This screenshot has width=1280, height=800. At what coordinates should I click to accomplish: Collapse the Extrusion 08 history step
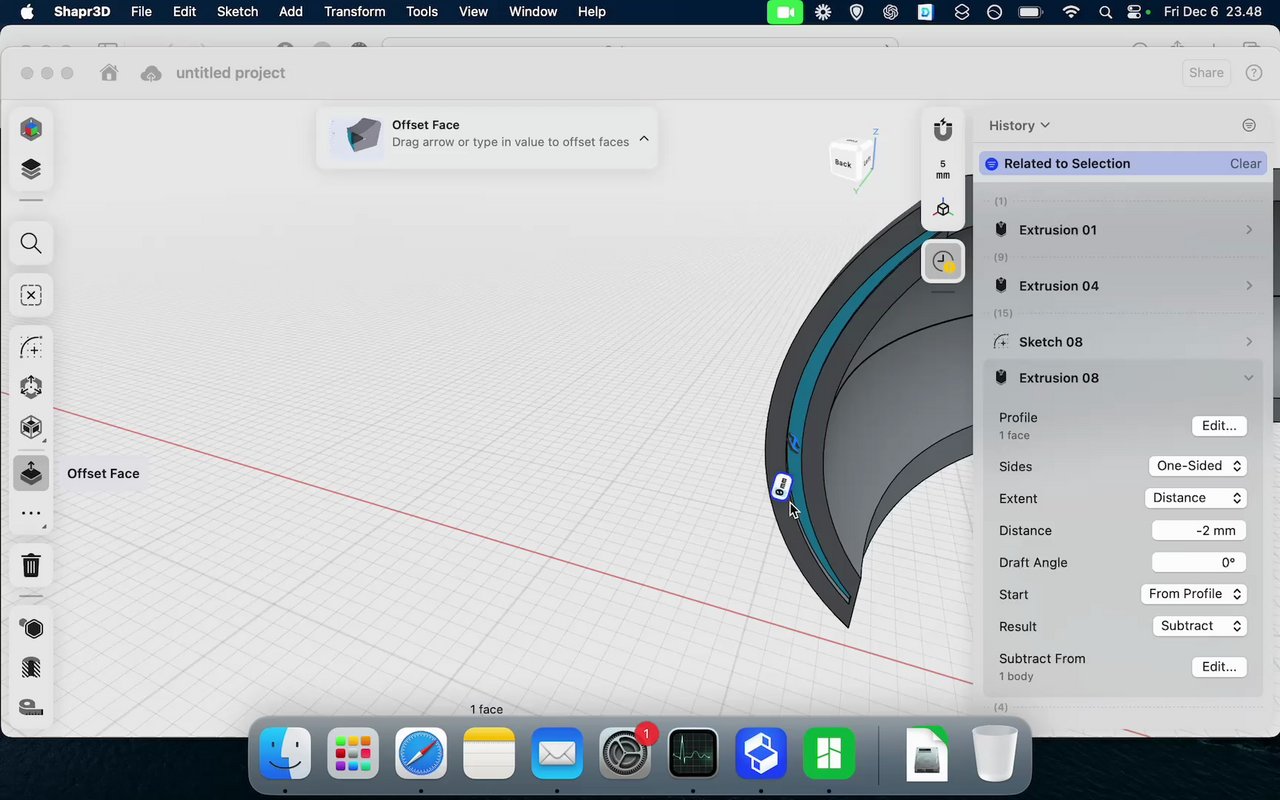[1248, 378]
